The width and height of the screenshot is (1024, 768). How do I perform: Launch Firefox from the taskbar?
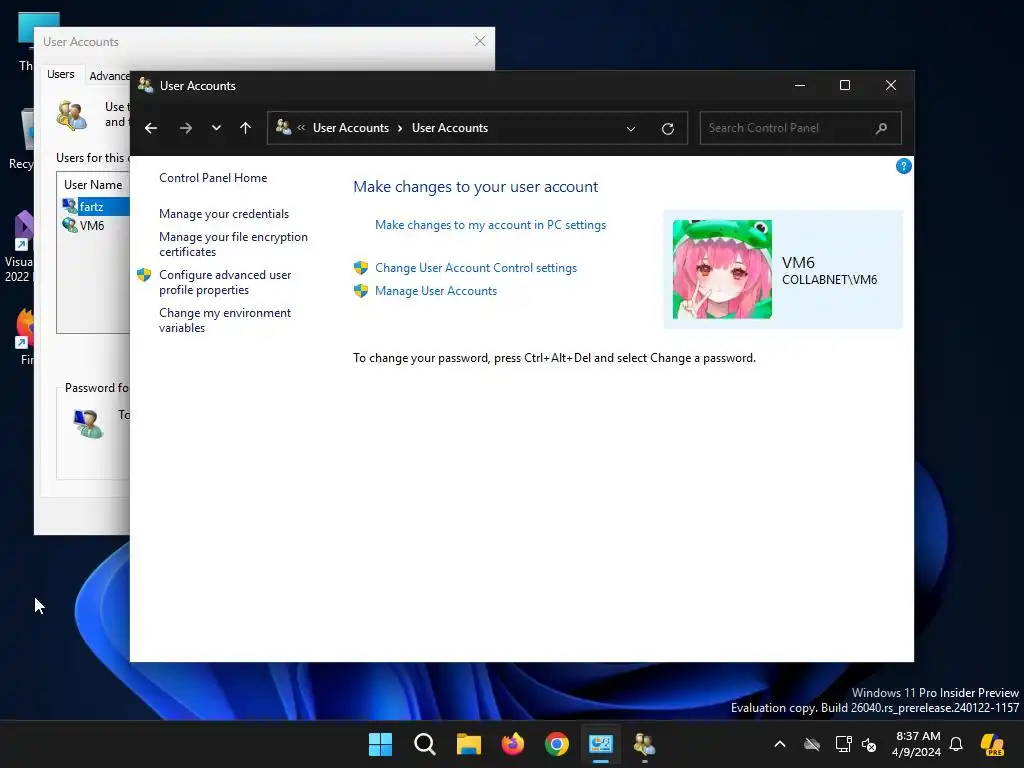tap(513, 744)
